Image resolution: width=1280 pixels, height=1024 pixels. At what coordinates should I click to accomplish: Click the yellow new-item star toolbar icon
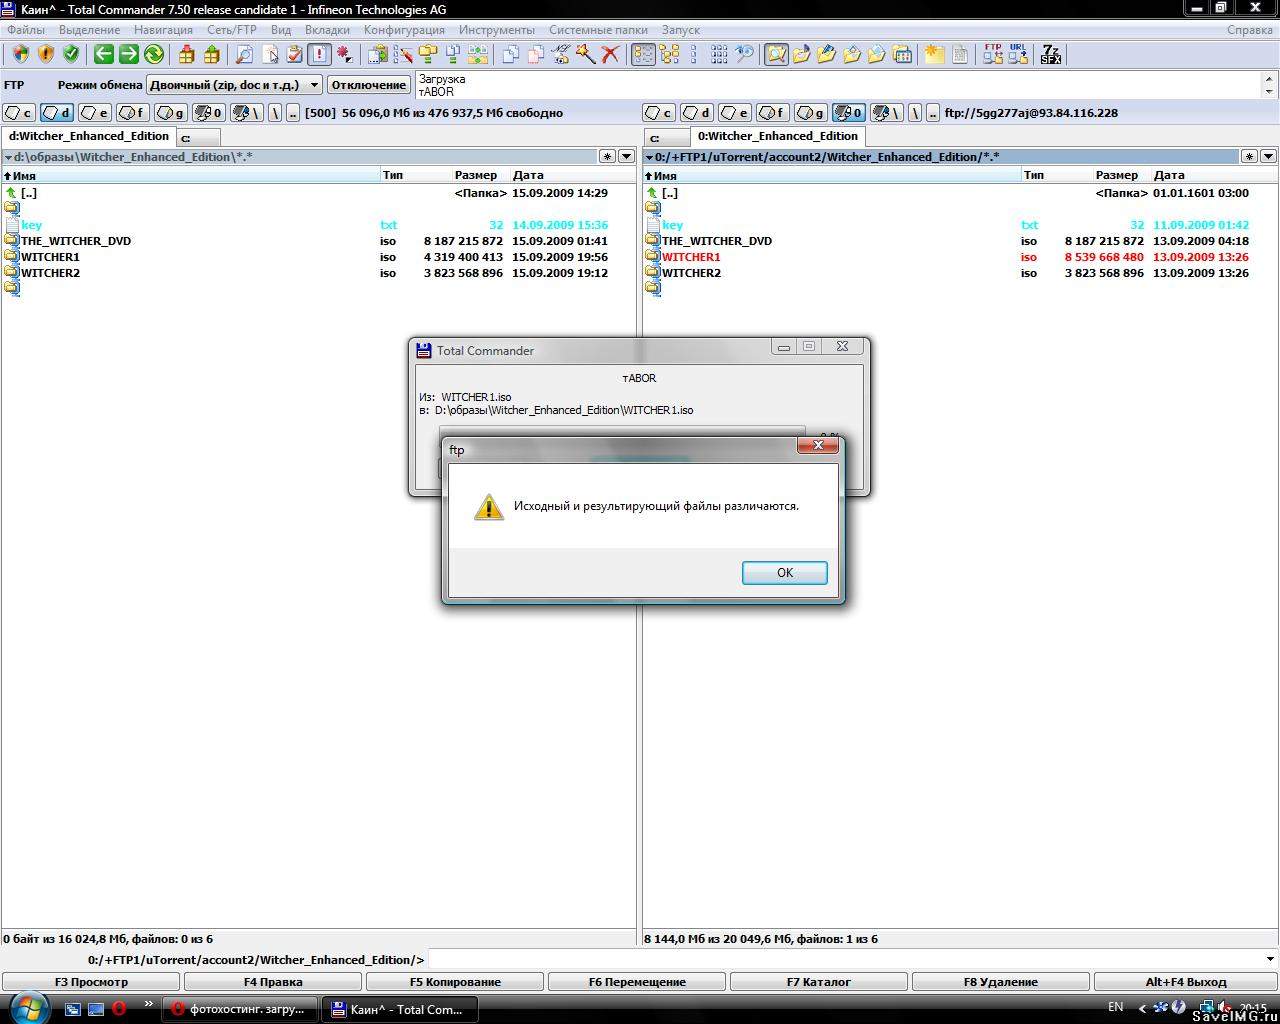934,54
